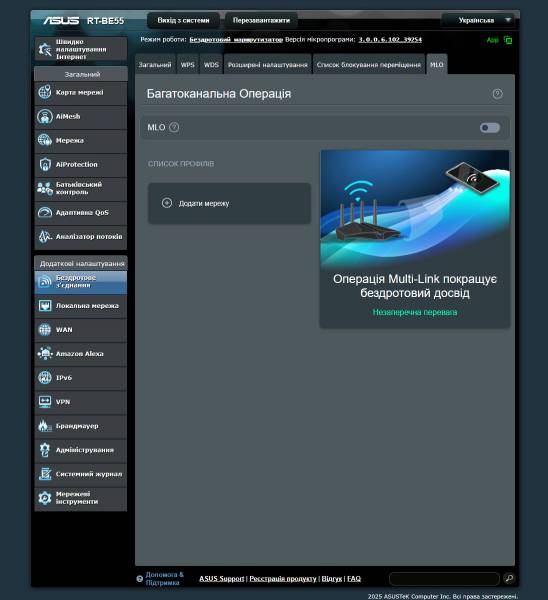Click the СПИСОК ПРОФІЛІВ heading

point(181,164)
